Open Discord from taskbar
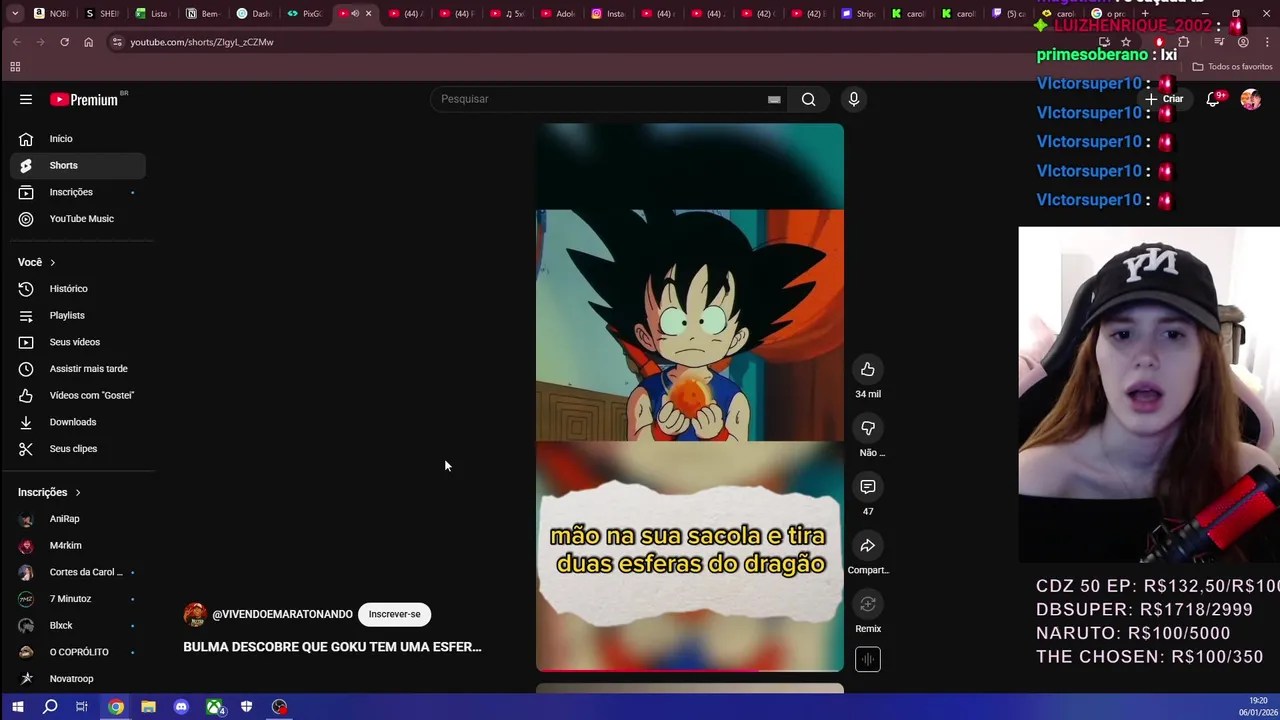The width and height of the screenshot is (1280, 720). coord(181,707)
